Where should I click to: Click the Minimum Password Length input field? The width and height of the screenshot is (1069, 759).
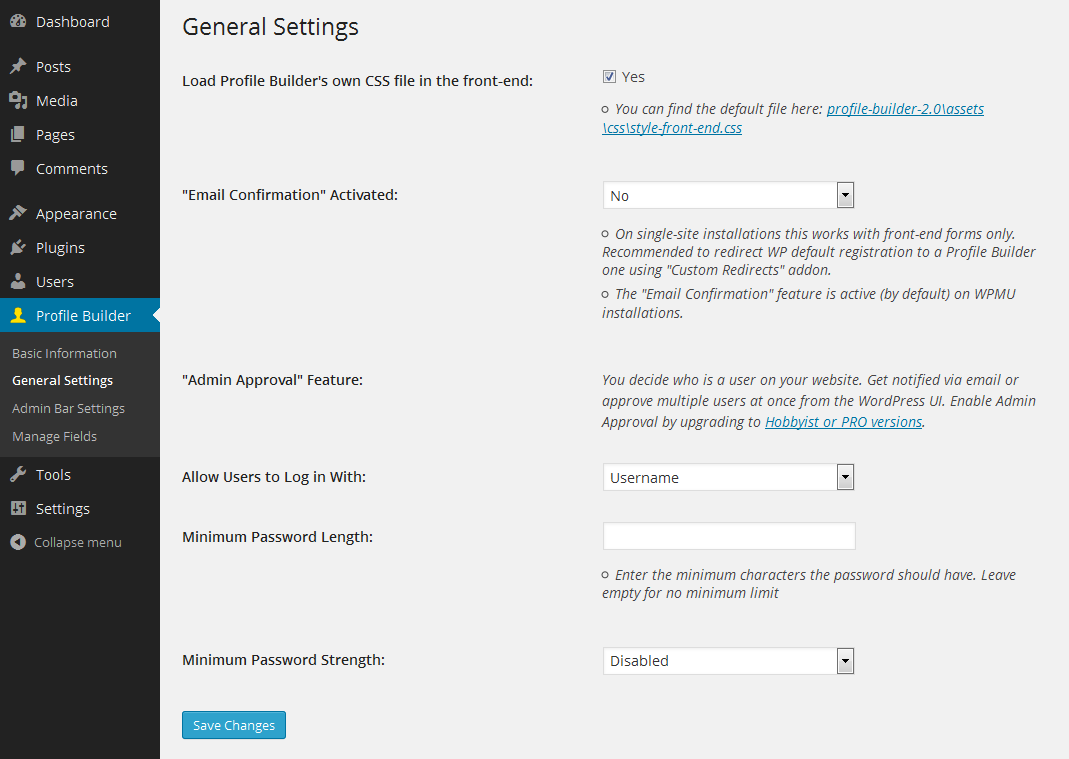coord(729,536)
